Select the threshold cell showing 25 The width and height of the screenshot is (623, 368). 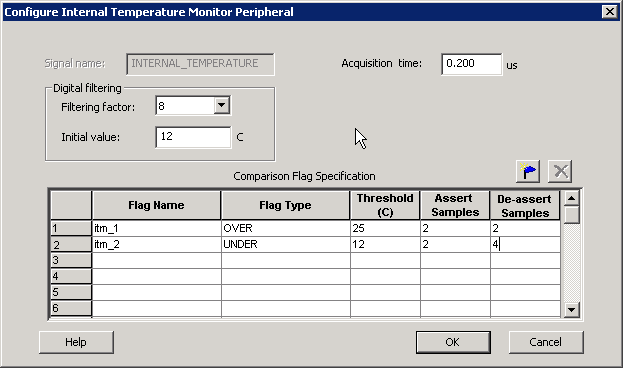[385, 229]
